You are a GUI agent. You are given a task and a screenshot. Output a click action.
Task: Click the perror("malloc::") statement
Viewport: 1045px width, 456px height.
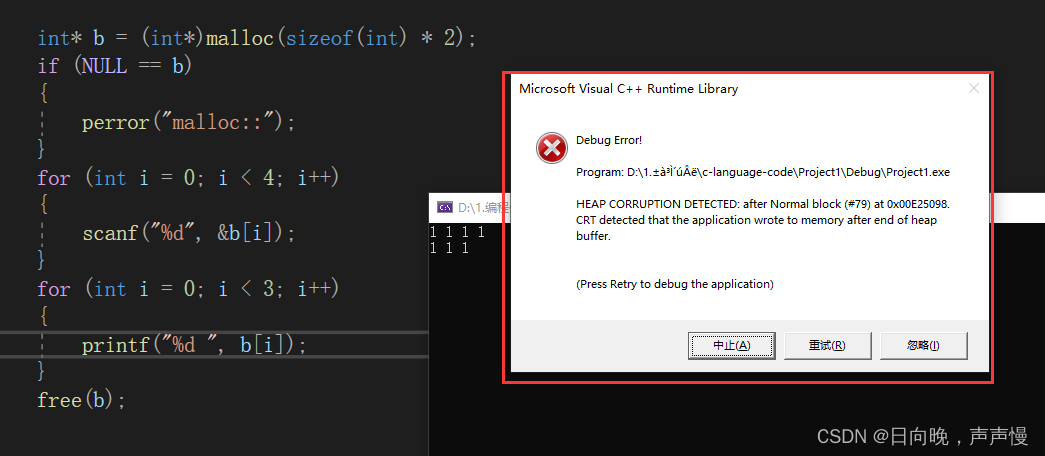coord(188,123)
